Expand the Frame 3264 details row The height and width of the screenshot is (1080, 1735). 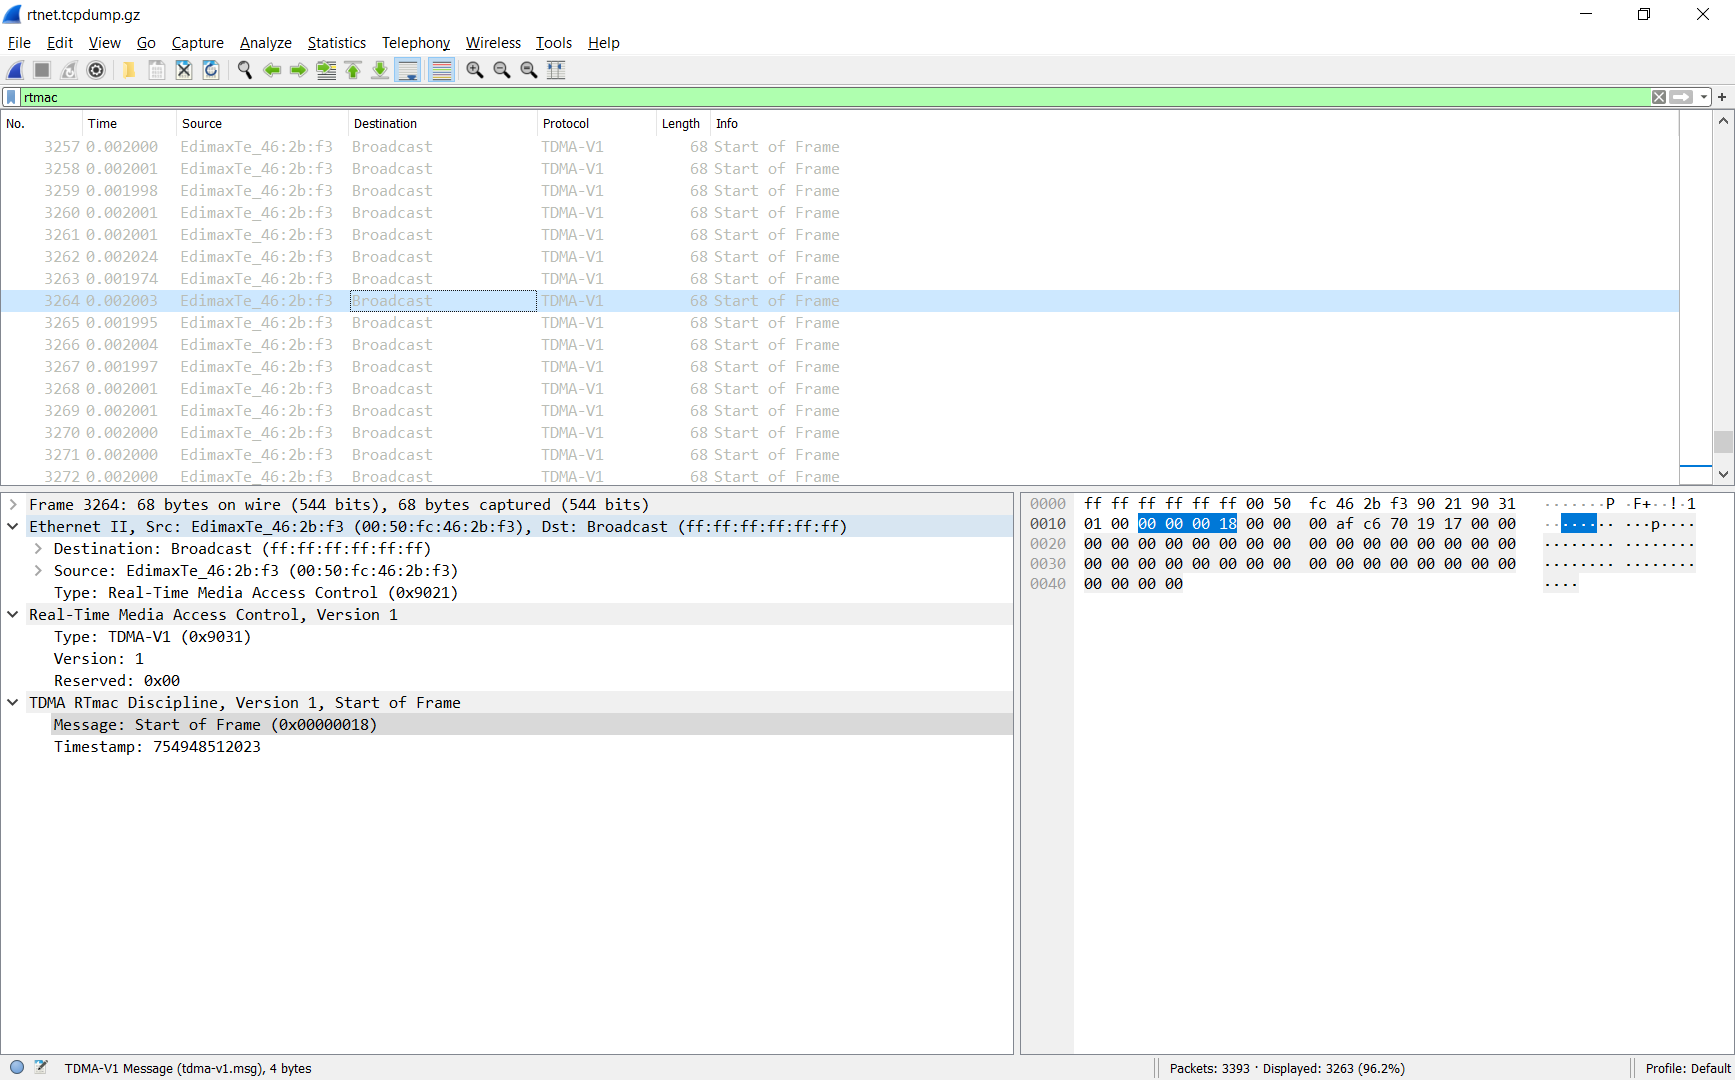coord(13,505)
